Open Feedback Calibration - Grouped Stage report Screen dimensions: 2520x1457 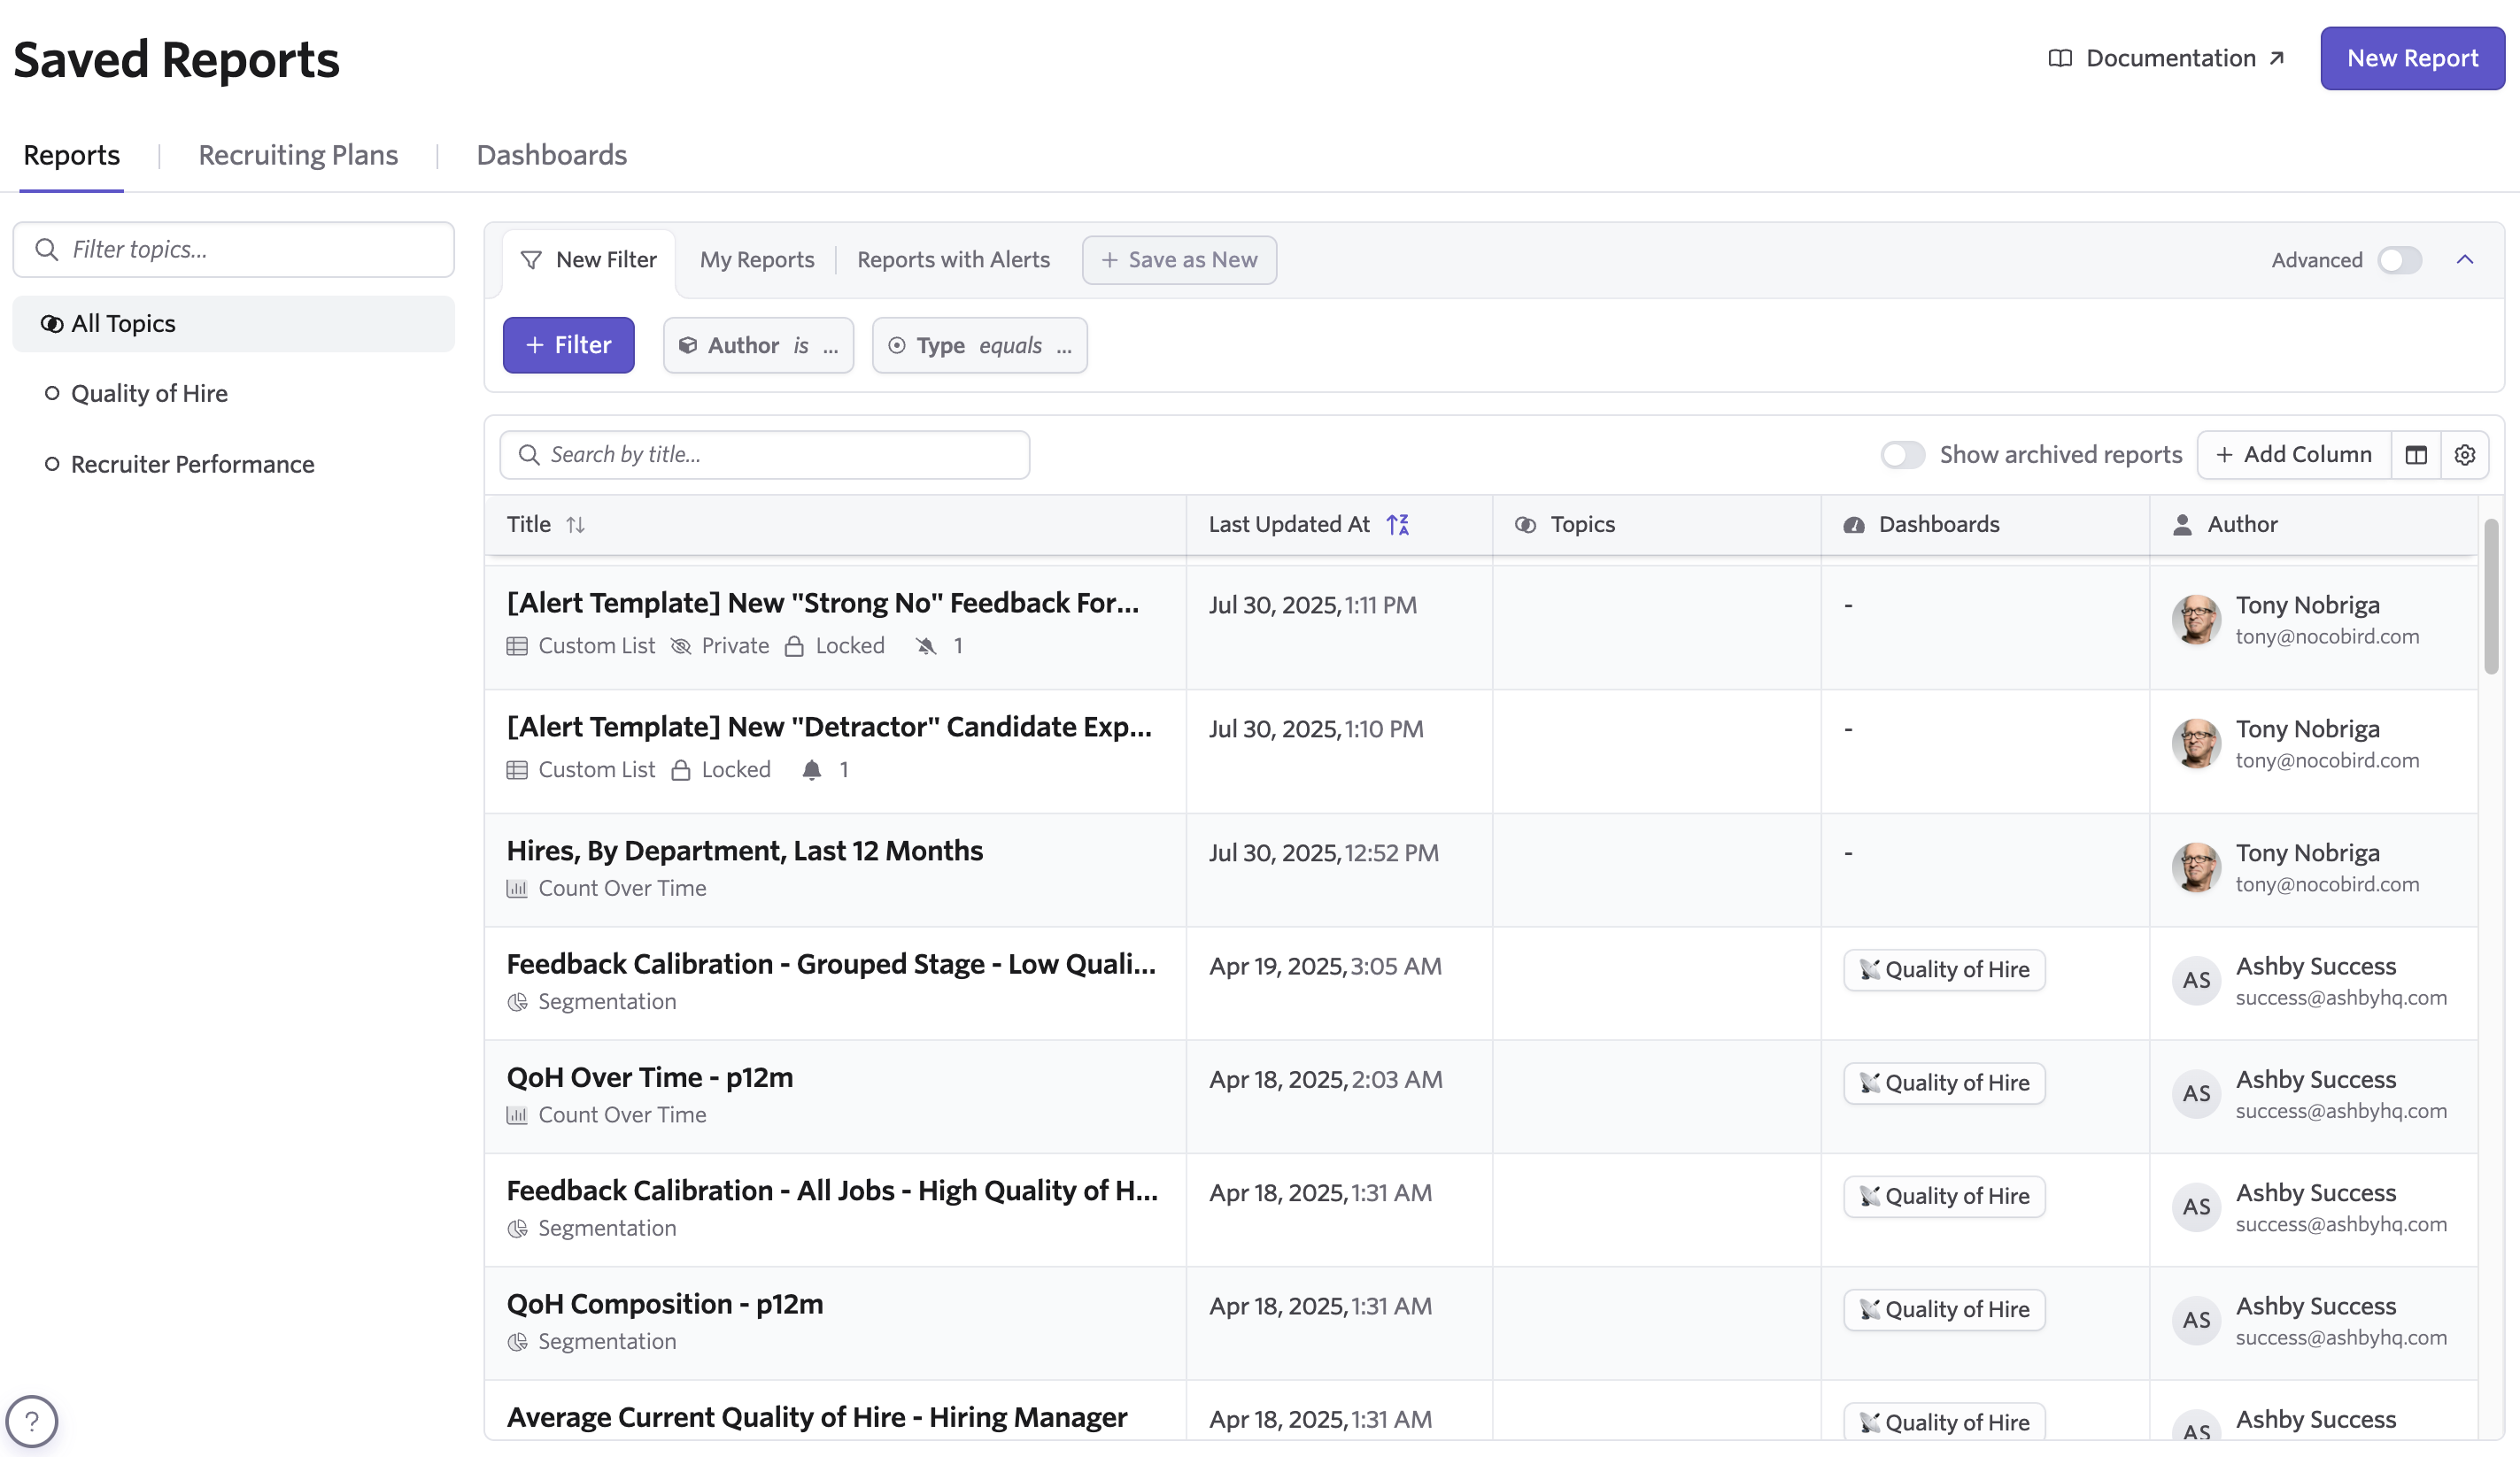[830, 964]
